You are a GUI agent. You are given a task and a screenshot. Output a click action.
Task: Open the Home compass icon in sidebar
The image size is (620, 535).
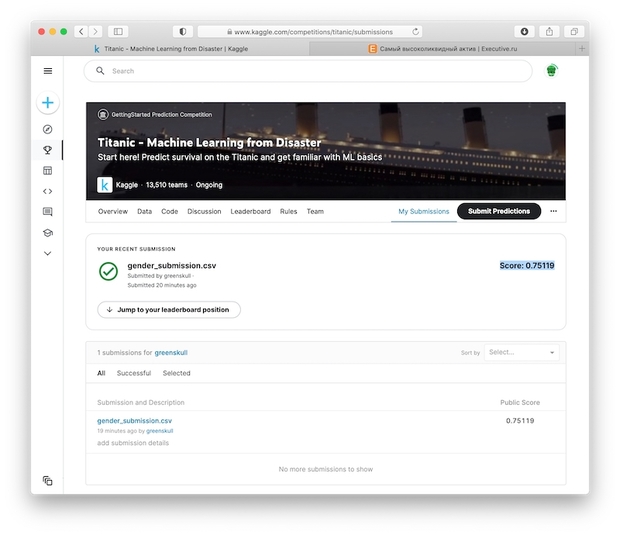(x=47, y=129)
